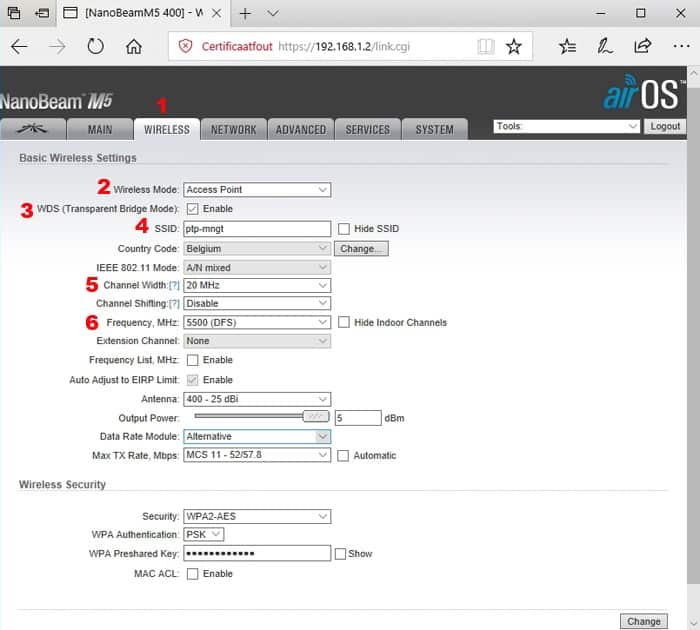Click WPA Preshared Key field
The height and width of the screenshot is (630, 700).
point(257,553)
